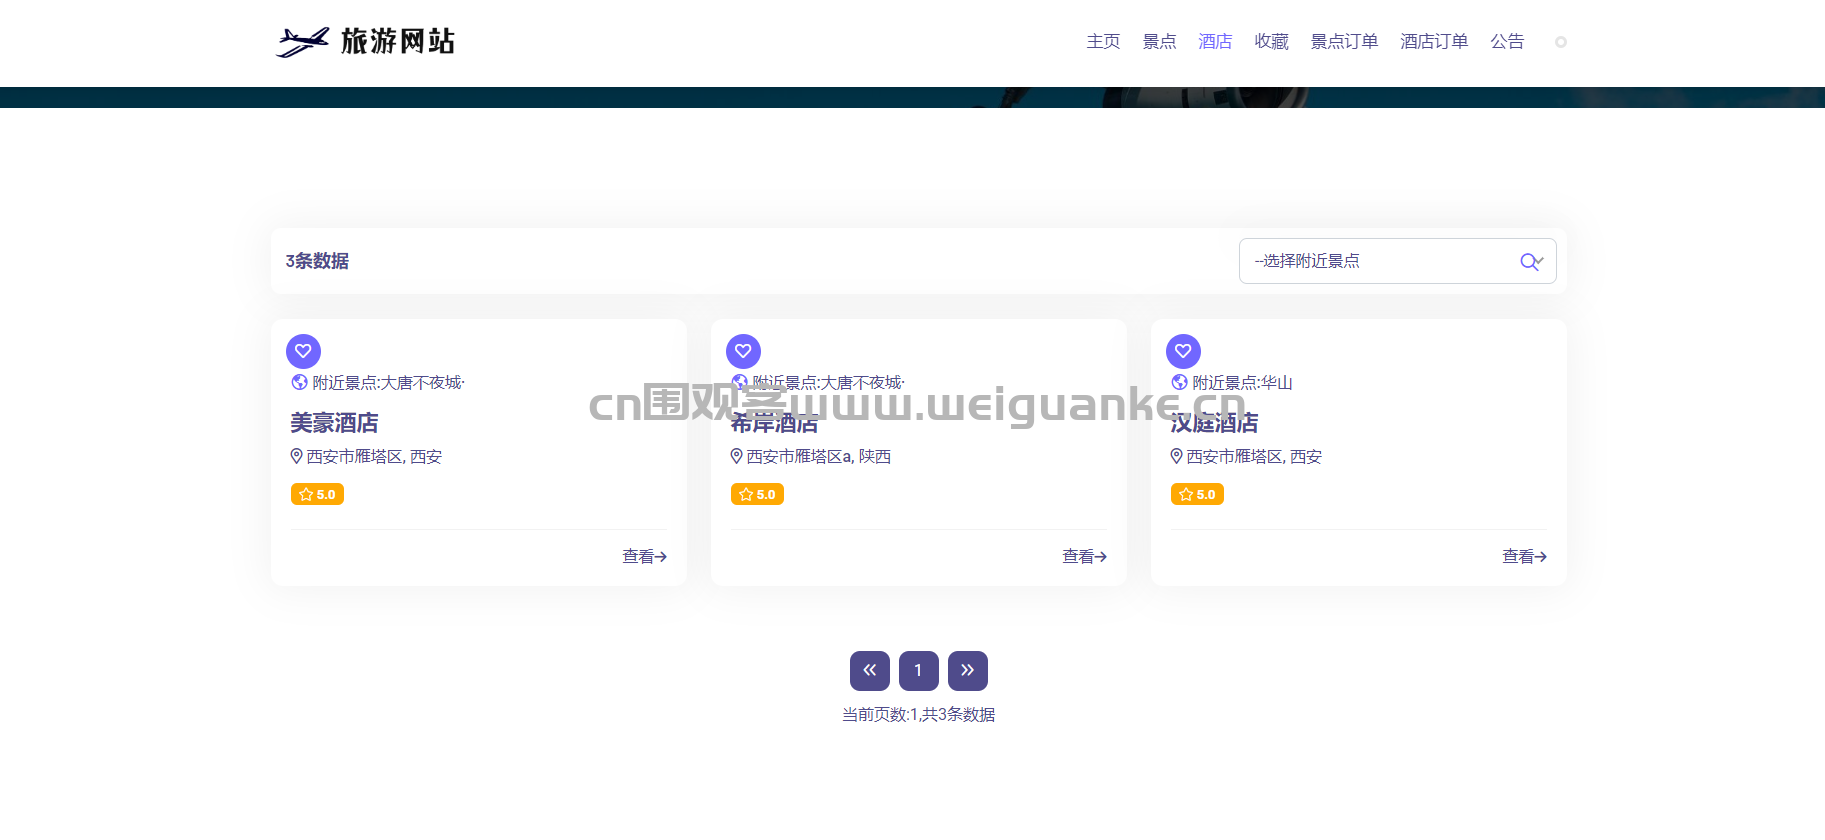Click the 5.0 star rating badge on 美豪酒店
1825x840 pixels.
pyautogui.click(x=317, y=494)
